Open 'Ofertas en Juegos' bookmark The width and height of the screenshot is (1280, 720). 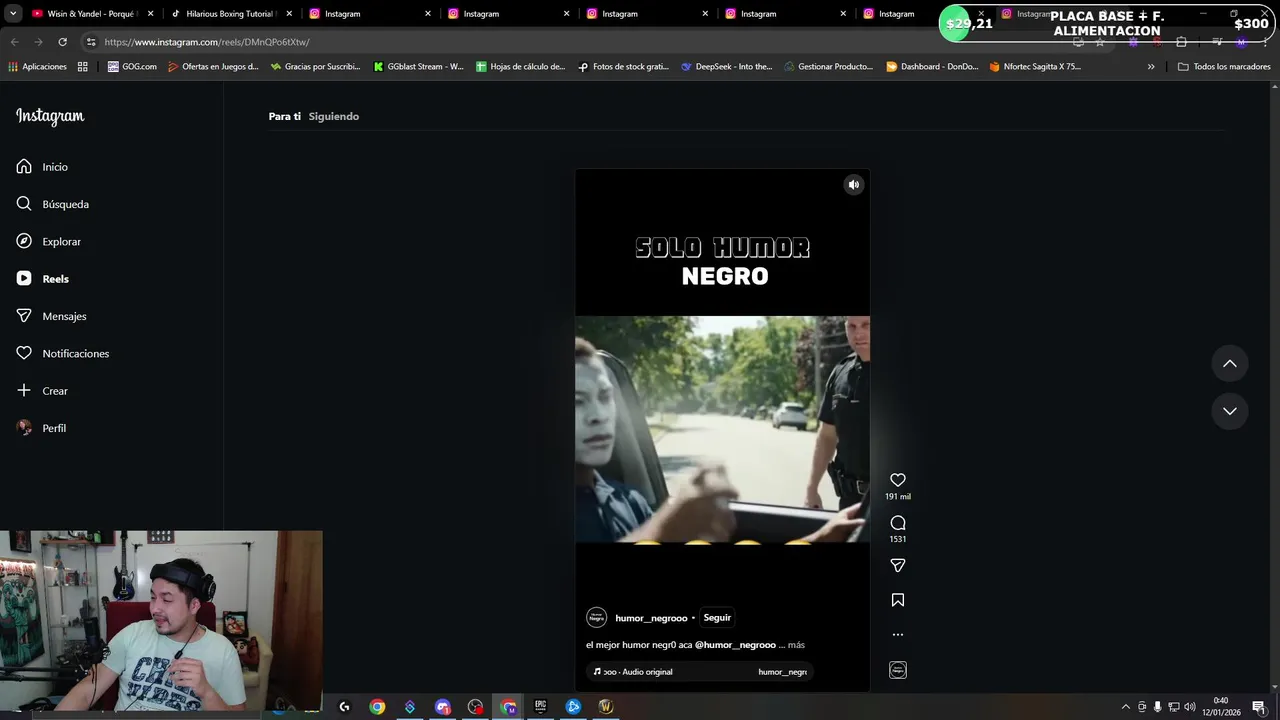213,66
